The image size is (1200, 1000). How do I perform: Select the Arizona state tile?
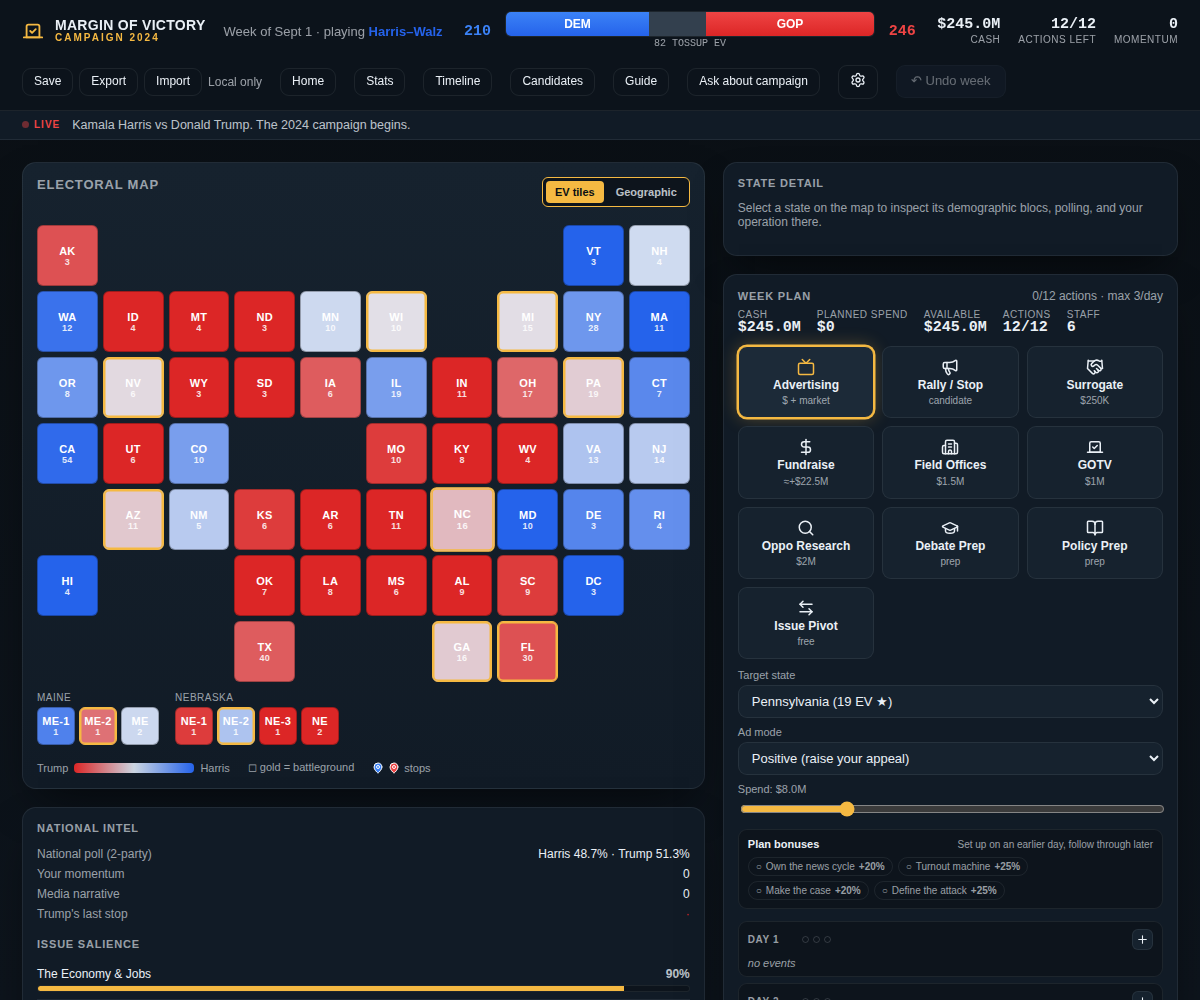(133, 520)
